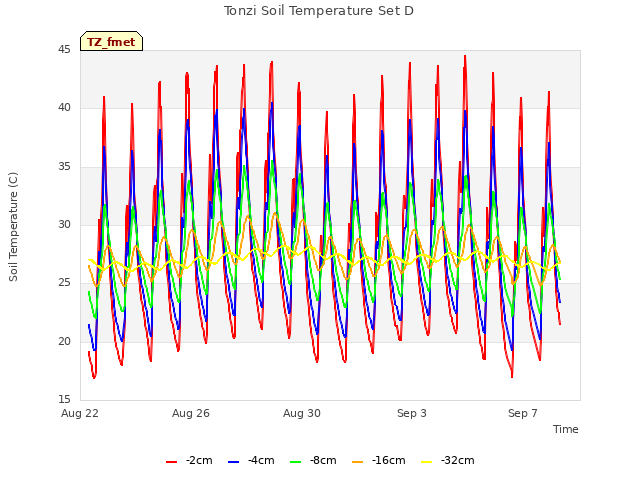Click the 15 y-axis tick label

click(64, 399)
